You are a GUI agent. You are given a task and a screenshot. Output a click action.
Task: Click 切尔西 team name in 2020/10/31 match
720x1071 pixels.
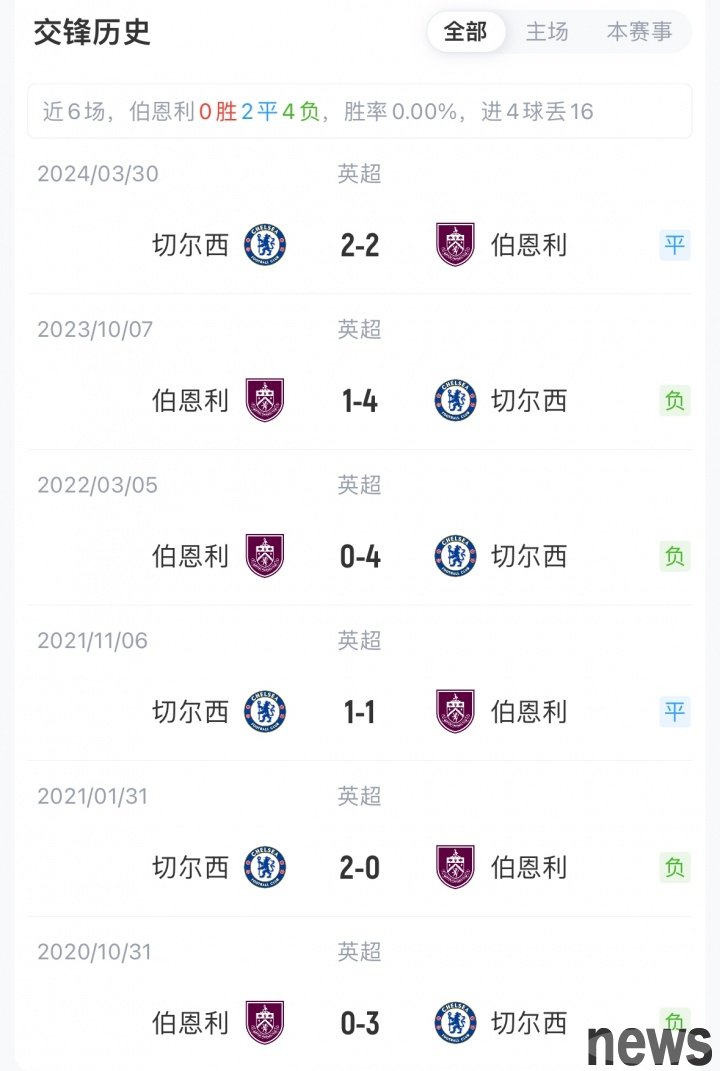point(529,1023)
